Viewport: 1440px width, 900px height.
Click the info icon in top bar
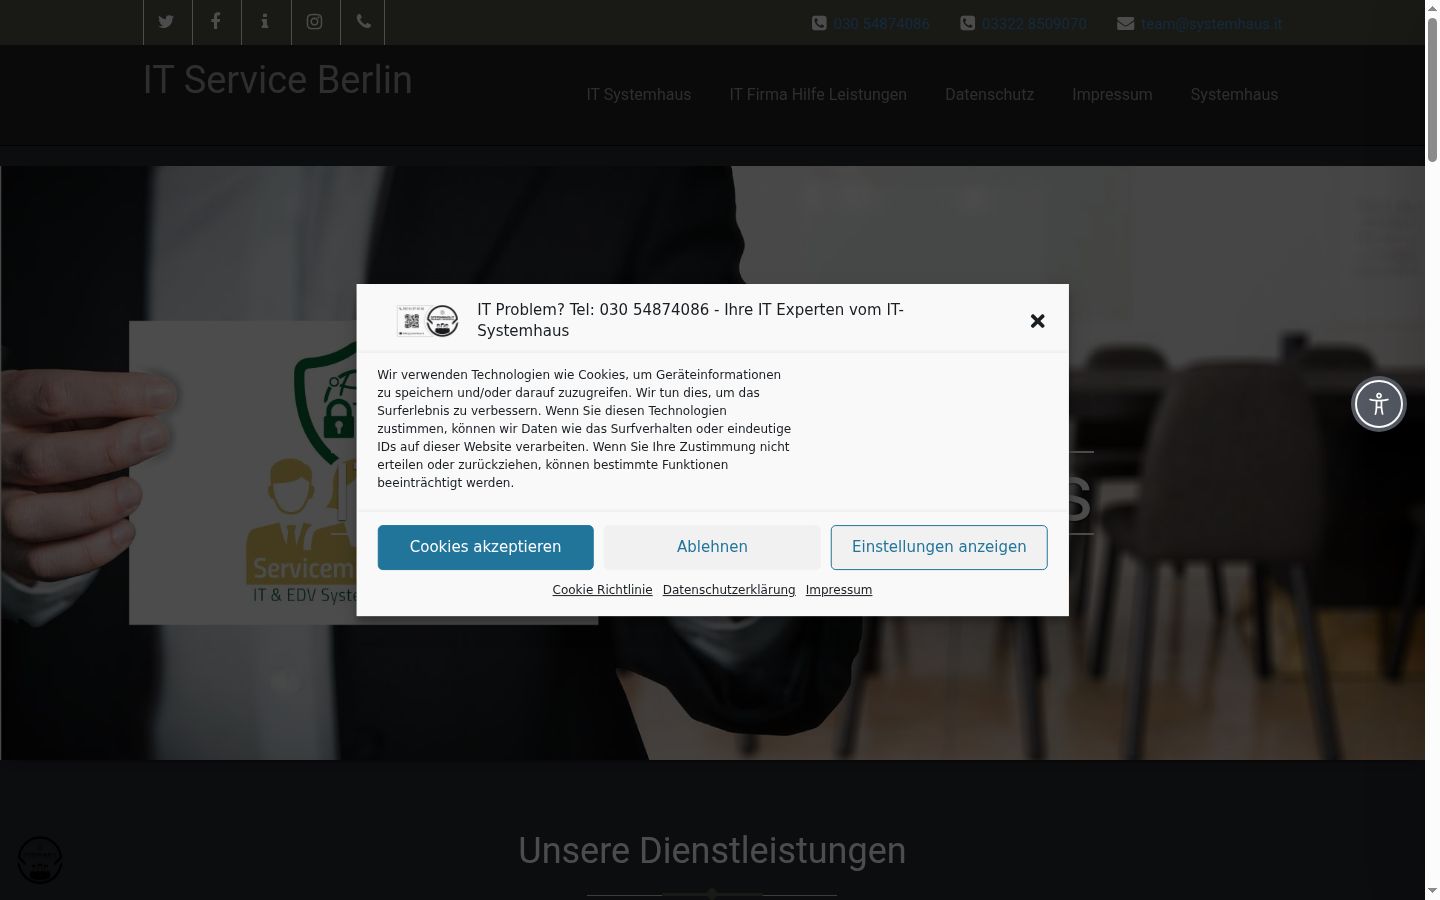click(x=265, y=22)
